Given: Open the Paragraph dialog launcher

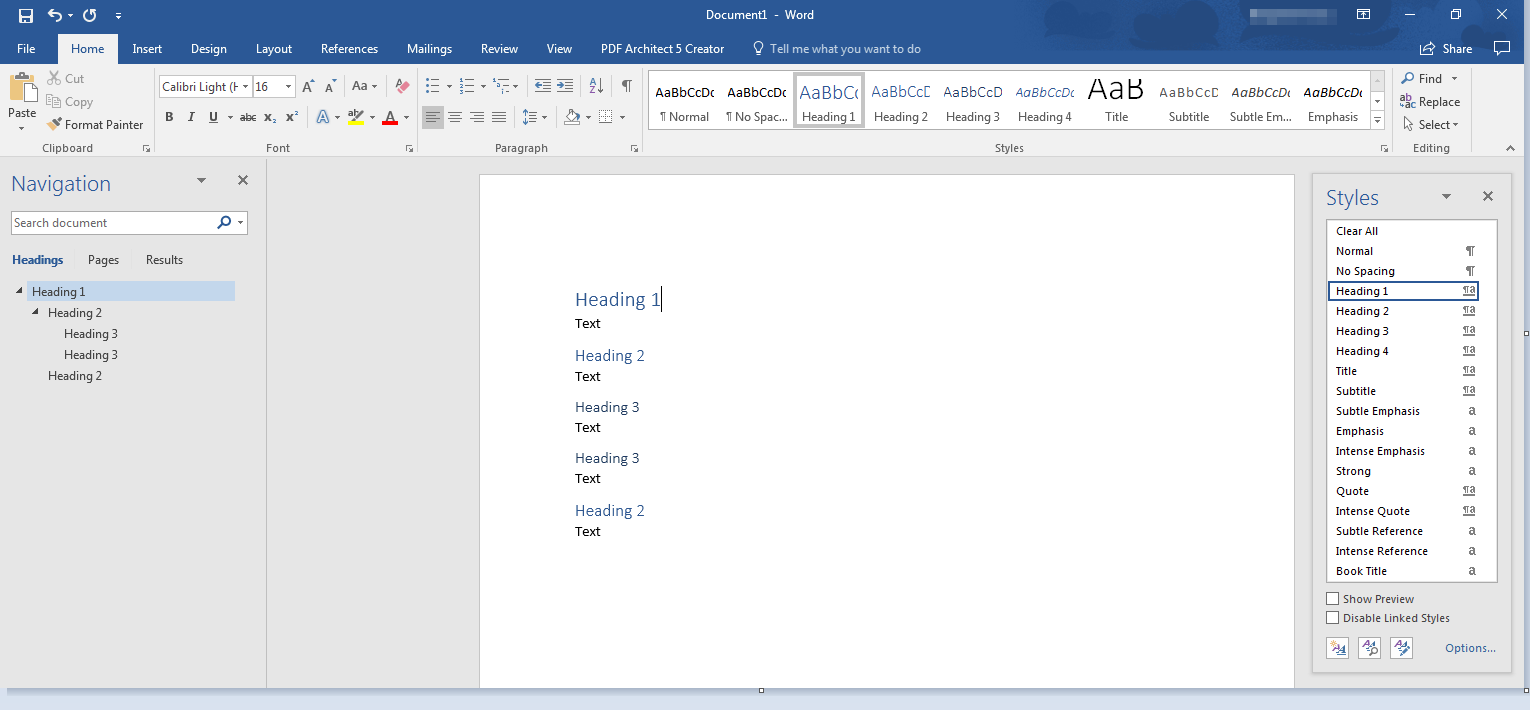Looking at the screenshot, I should pos(634,149).
